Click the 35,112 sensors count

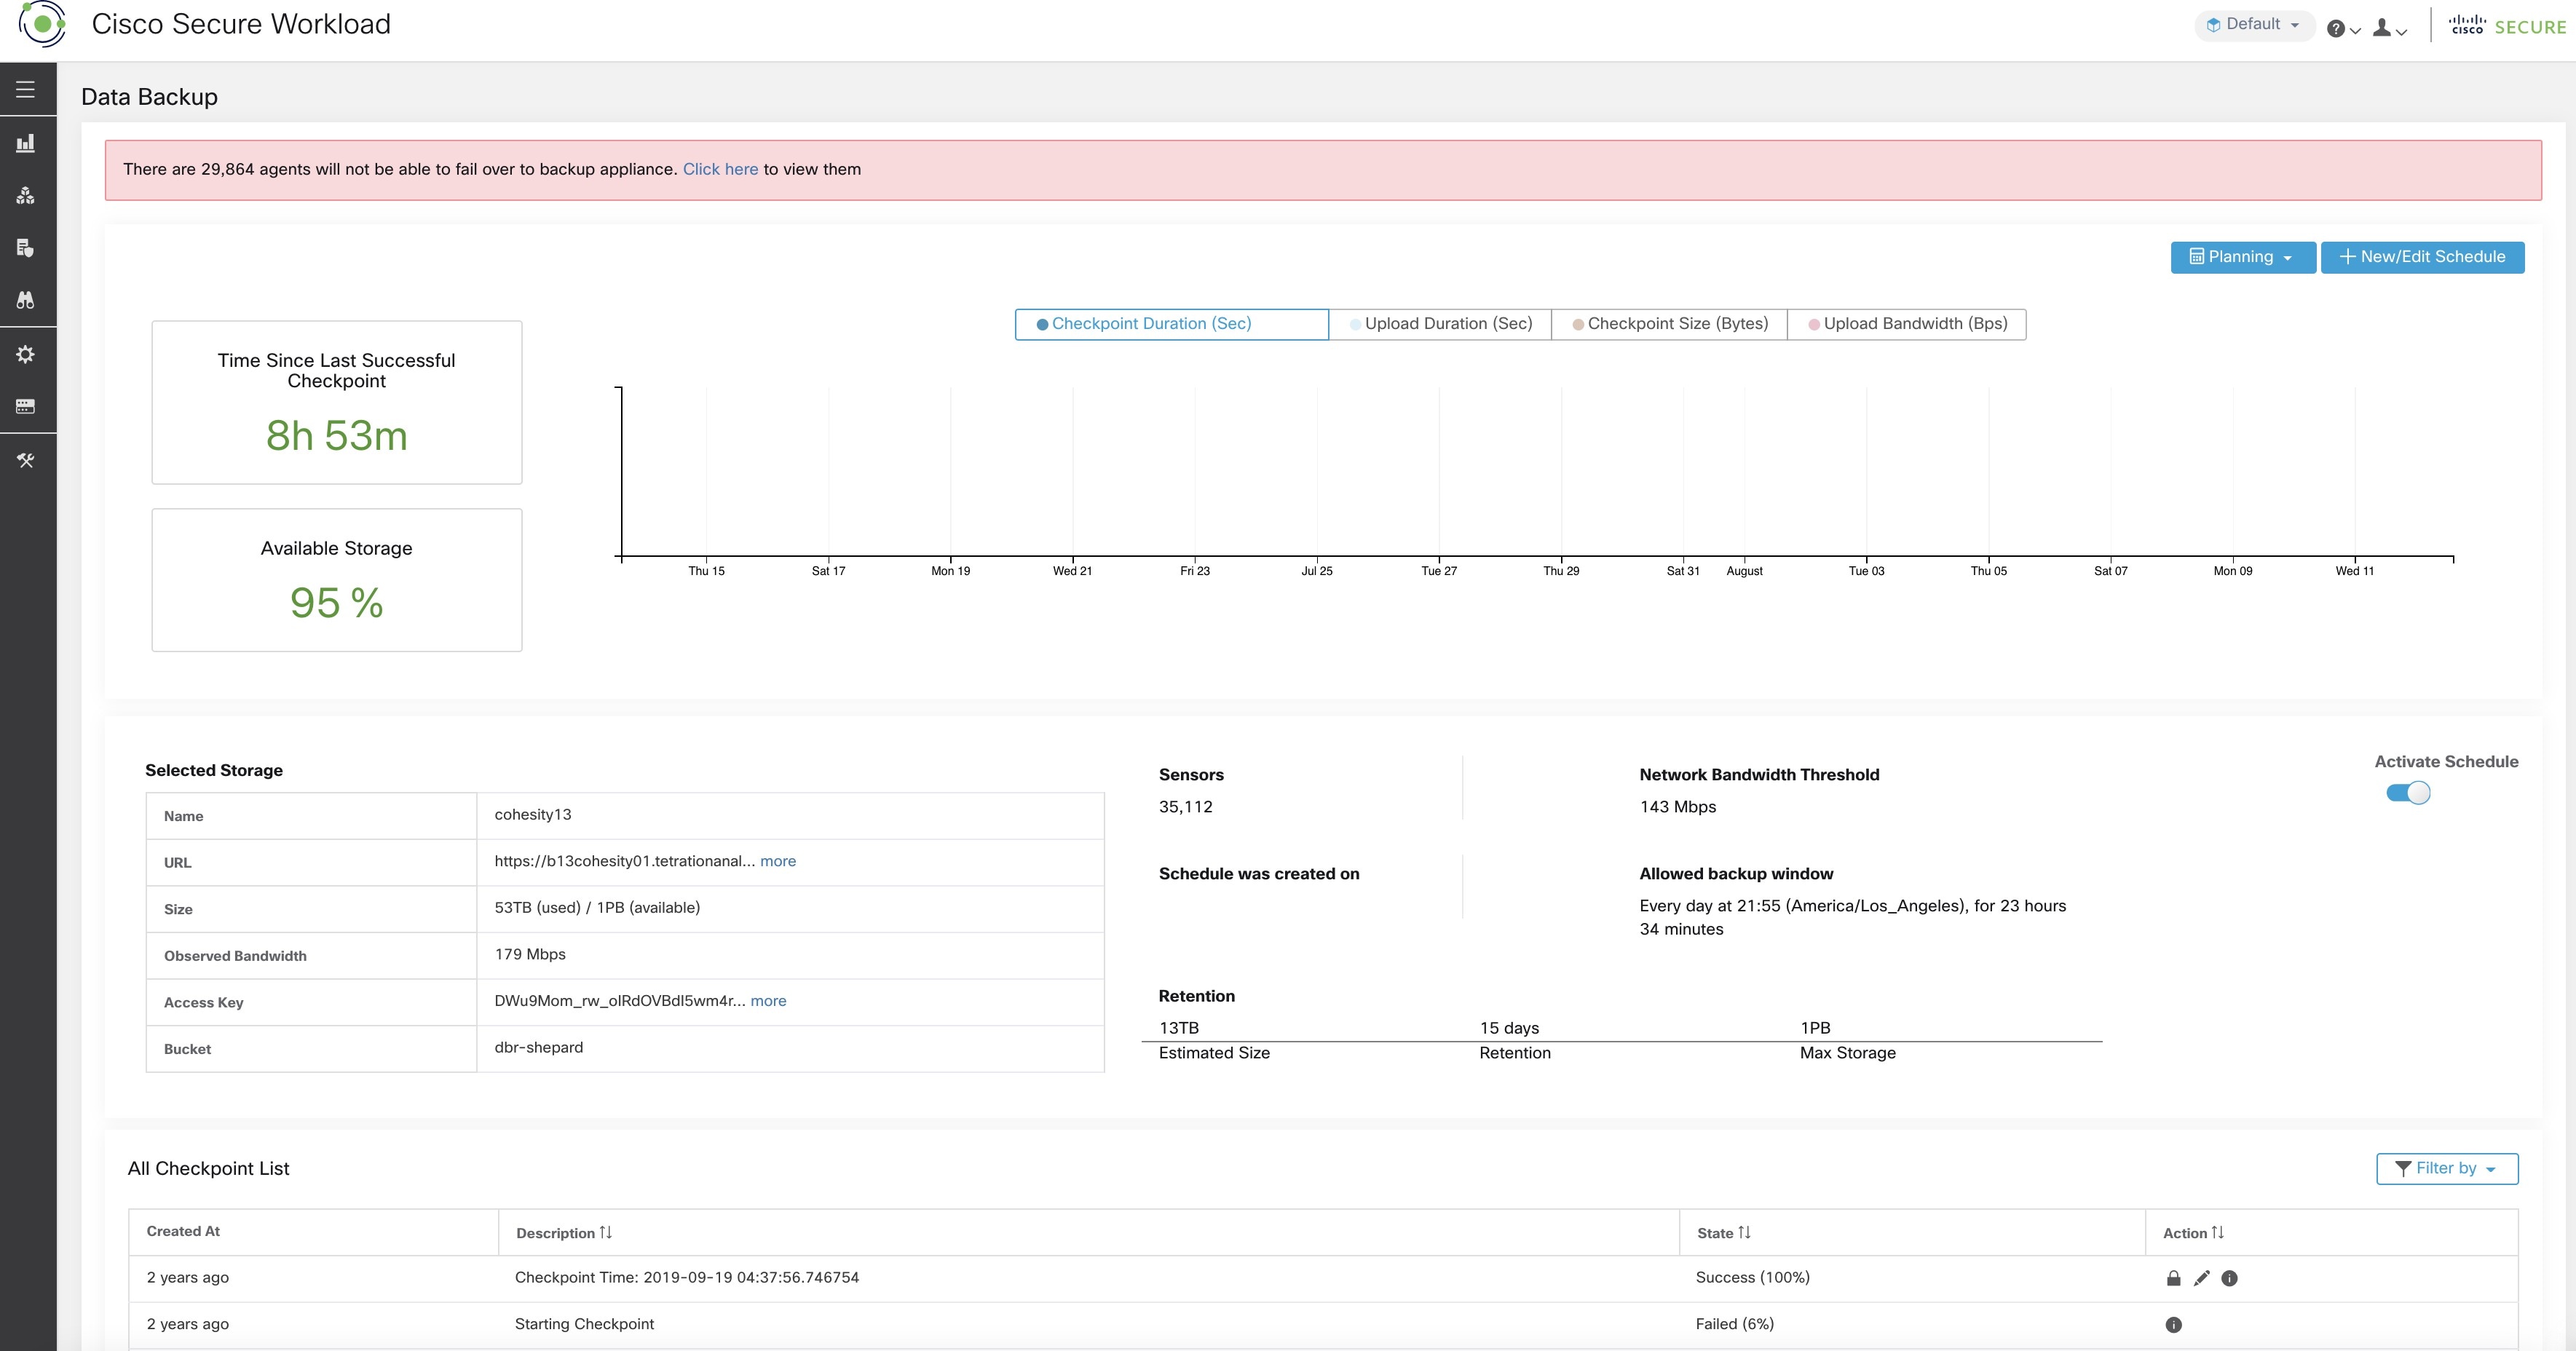[x=1185, y=807]
